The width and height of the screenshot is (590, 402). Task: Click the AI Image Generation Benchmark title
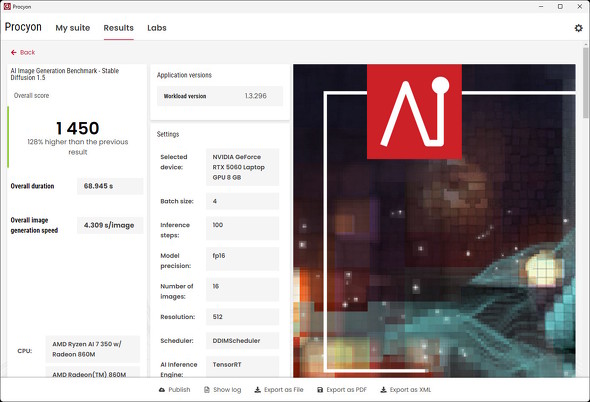pyautogui.click(x=65, y=74)
